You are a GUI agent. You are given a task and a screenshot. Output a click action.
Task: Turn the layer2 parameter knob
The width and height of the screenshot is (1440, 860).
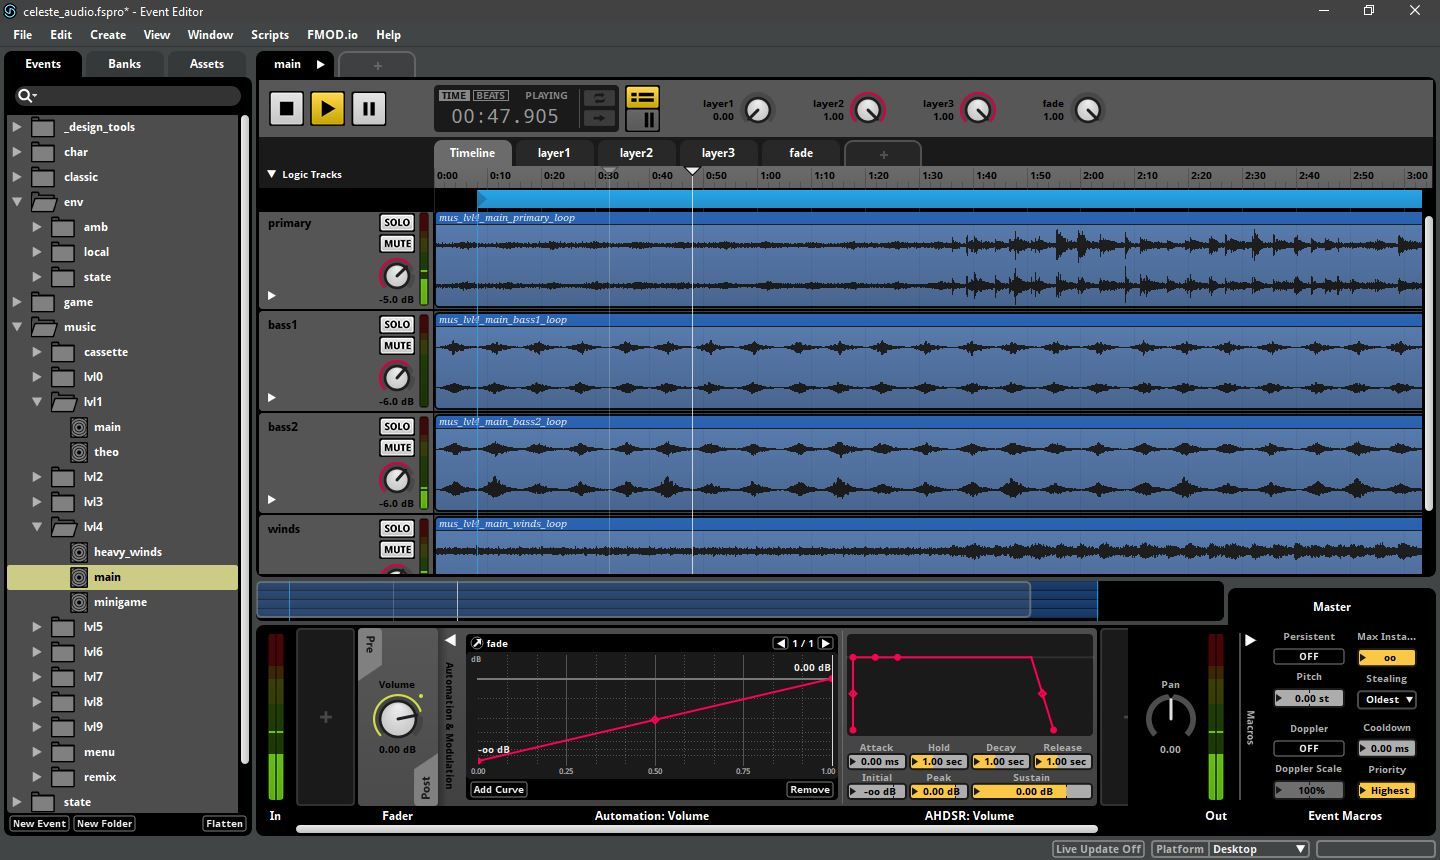[868, 109]
